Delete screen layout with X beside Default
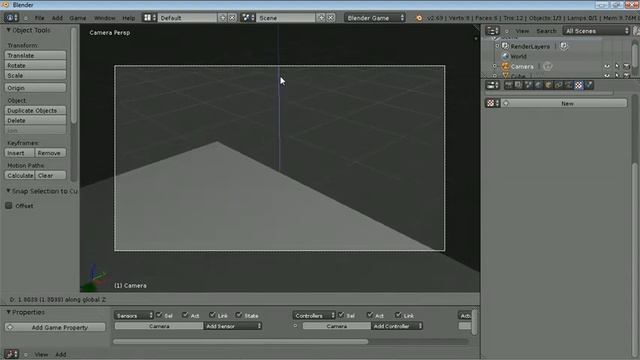This screenshot has width=640, height=360. [x=232, y=18]
